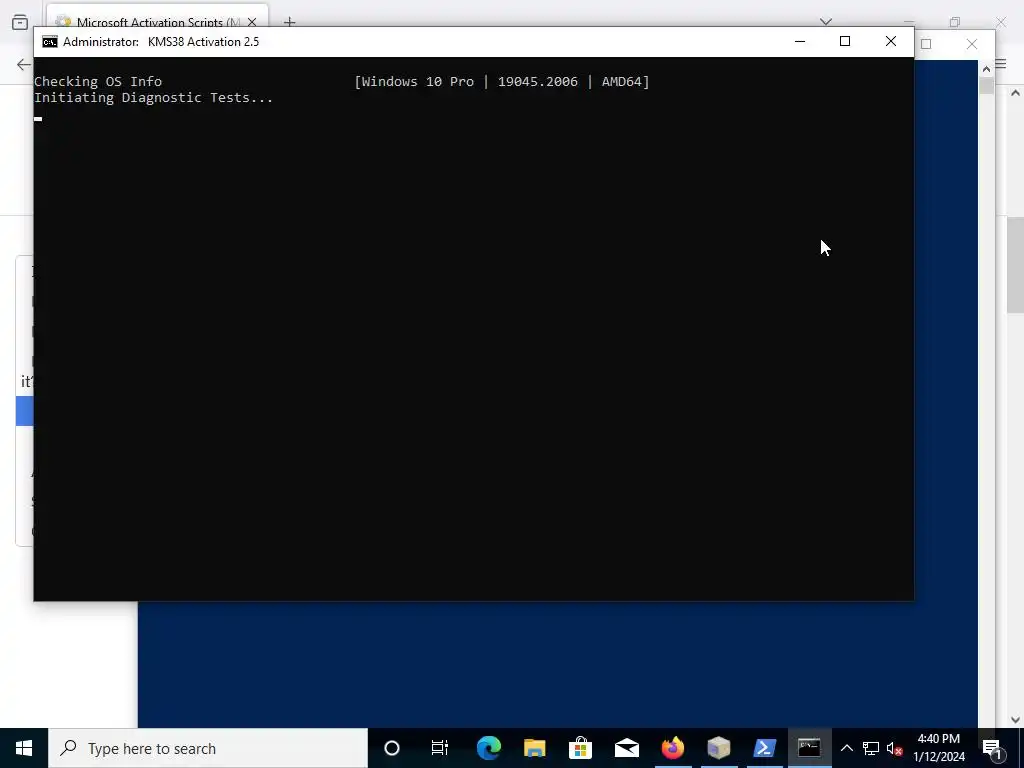1024x768 pixels.
Task: Launch Microsoft Edge from taskbar
Action: point(488,748)
